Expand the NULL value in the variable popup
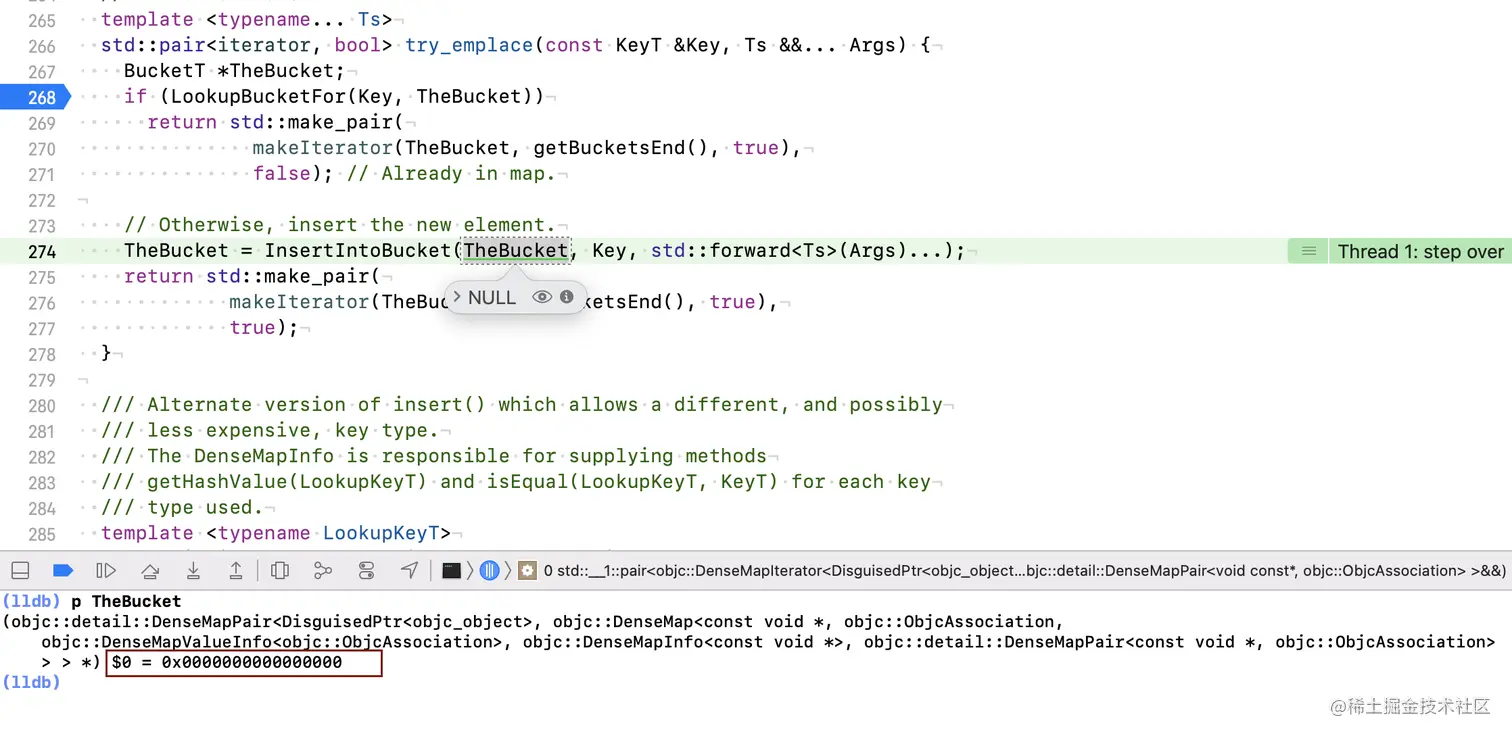 (x=455, y=297)
